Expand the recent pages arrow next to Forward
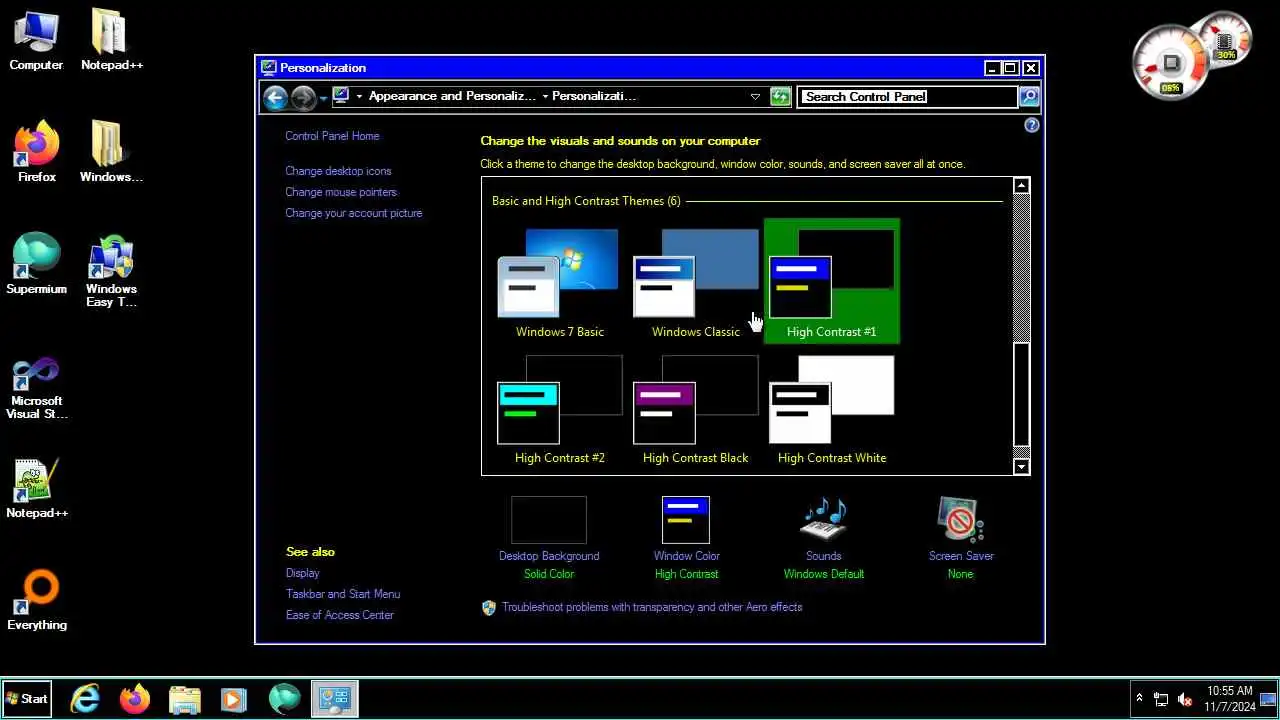The image size is (1280, 720). (323, 98)
